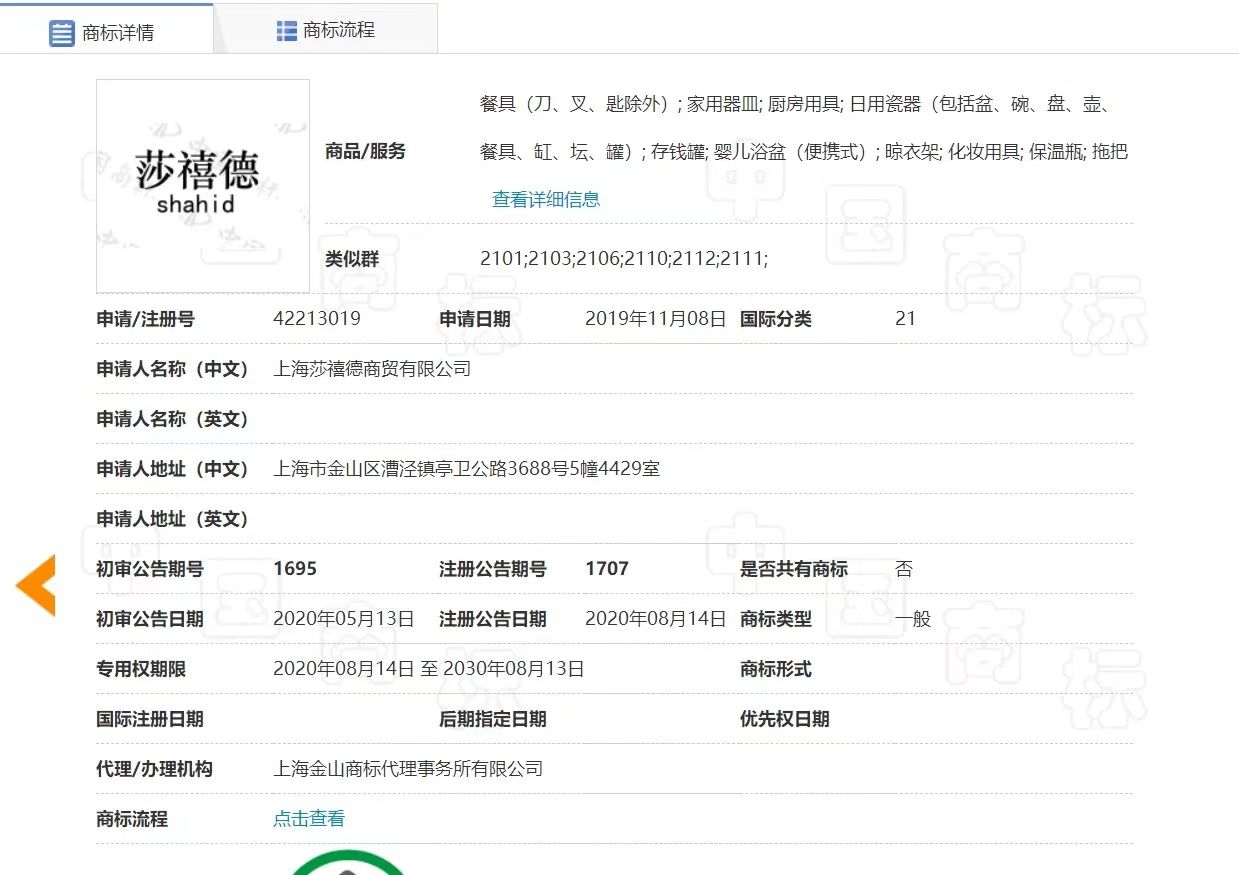Screen dimensions: 1239x875
Task: Click the orange left arrow
Action: point(36,585)
